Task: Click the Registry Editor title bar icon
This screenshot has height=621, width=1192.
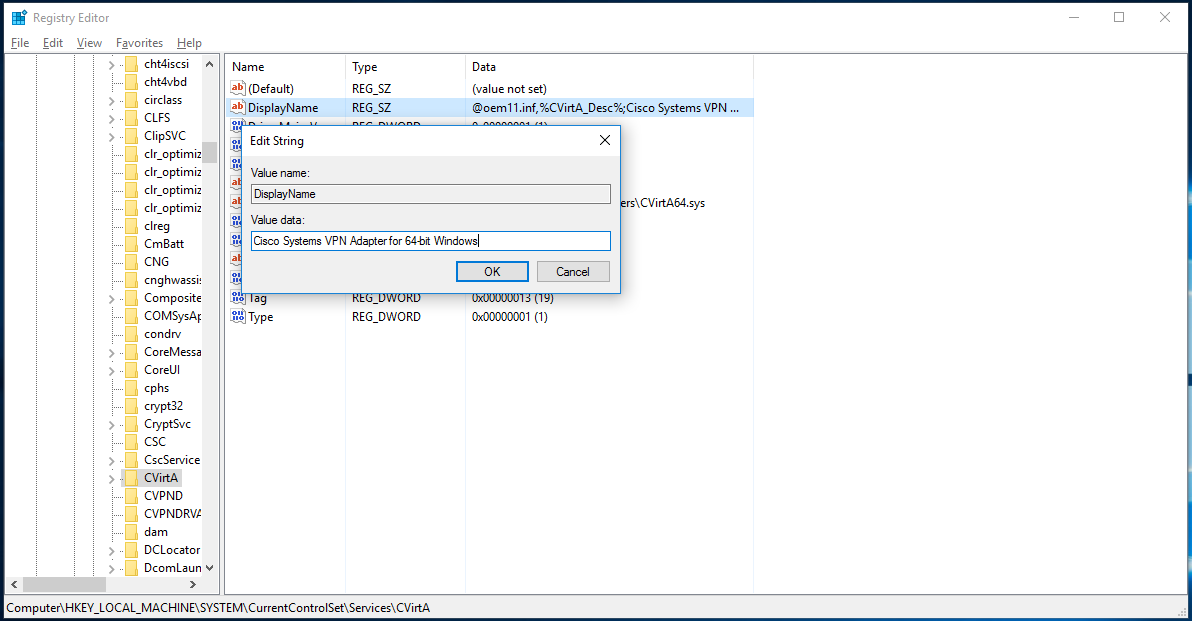Action: [x=19, y=17]
